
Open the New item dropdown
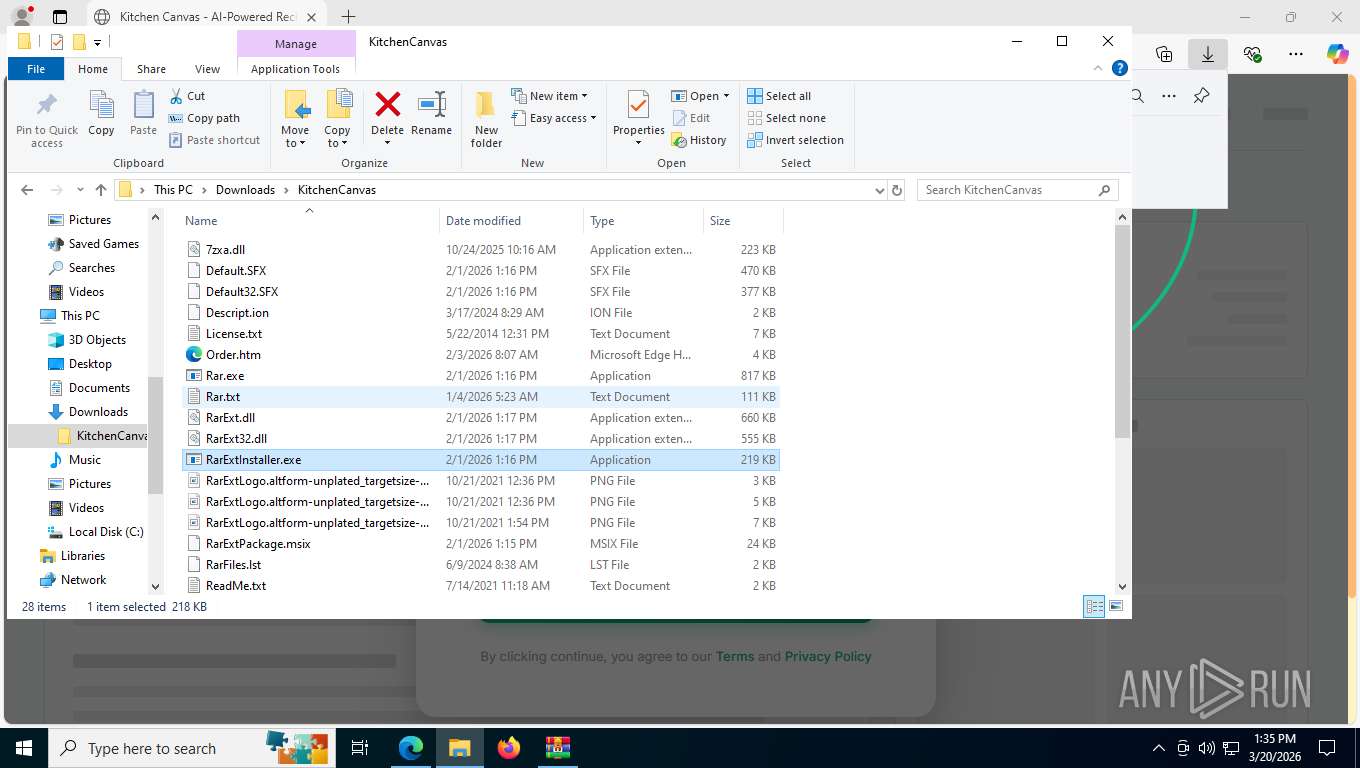(x=549, y=96)
